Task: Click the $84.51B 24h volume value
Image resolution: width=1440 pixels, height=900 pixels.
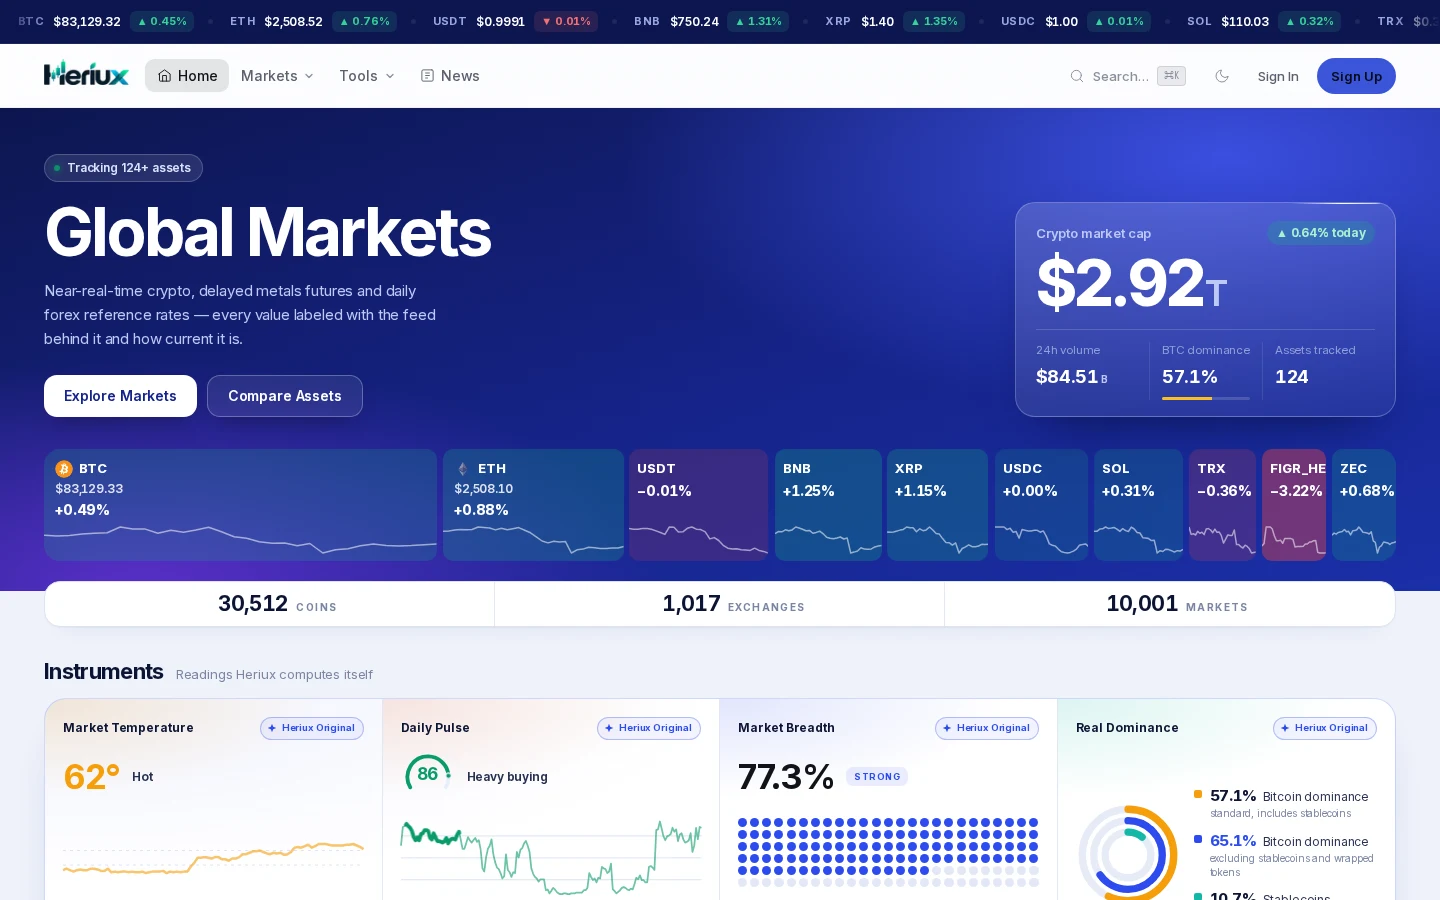Action: (x=1072, y=377)
